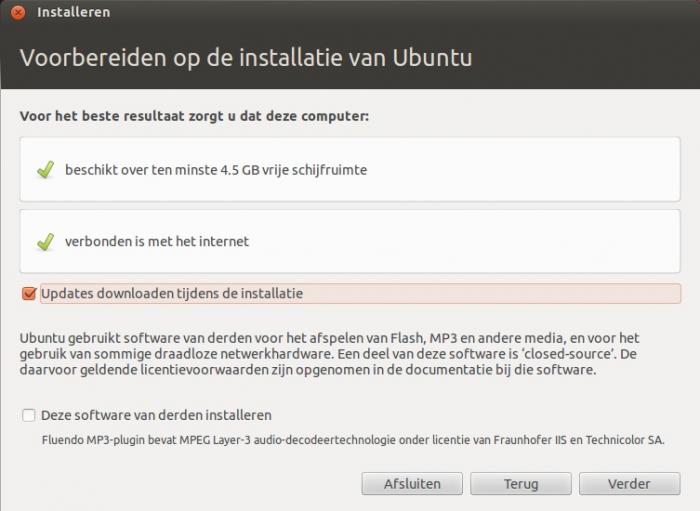Click the 'Voorbereiden op de installatie van Ubuntu' heading
The height and width of the screenshot is (511, 700).
click(x=246, y=58)
